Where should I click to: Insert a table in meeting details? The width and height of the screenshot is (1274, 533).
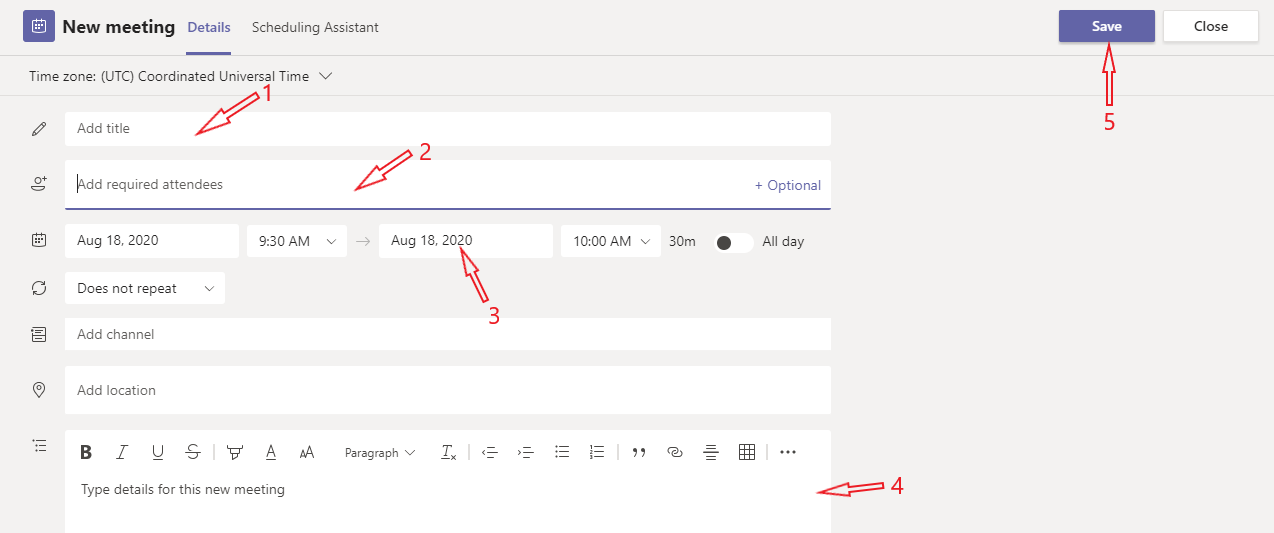coord(746,452)
